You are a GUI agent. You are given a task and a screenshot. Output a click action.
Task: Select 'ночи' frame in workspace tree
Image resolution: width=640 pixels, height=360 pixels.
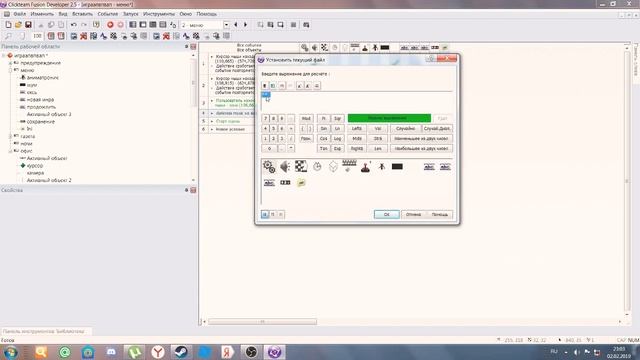click(x=26, y=144)
